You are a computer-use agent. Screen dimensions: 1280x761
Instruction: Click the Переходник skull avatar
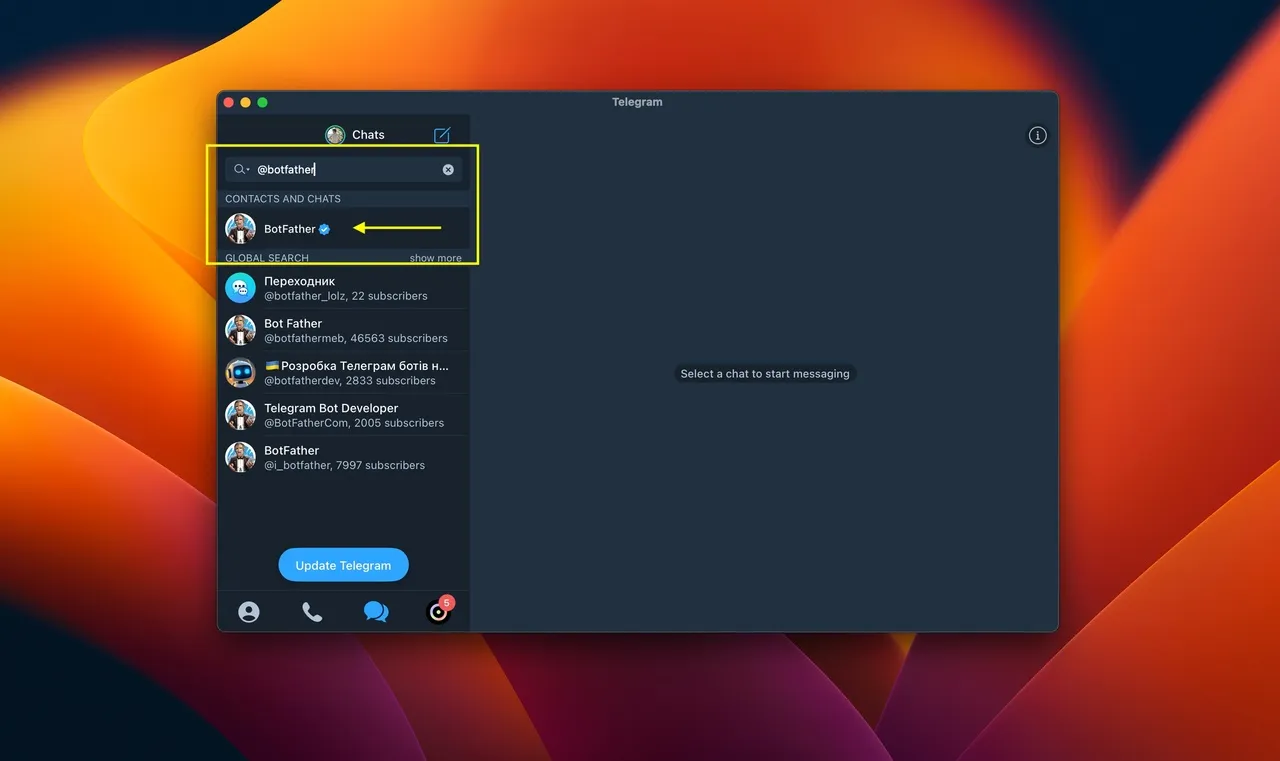(x=240, y=288)
